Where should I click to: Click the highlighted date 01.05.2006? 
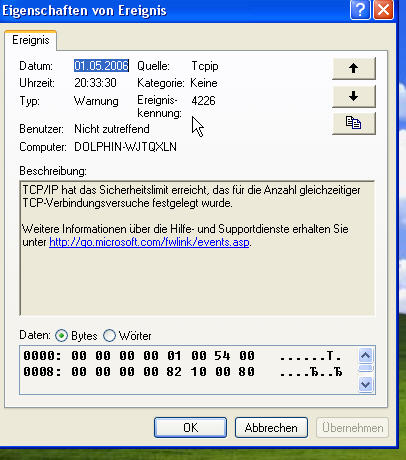click(x=101, y=66)
